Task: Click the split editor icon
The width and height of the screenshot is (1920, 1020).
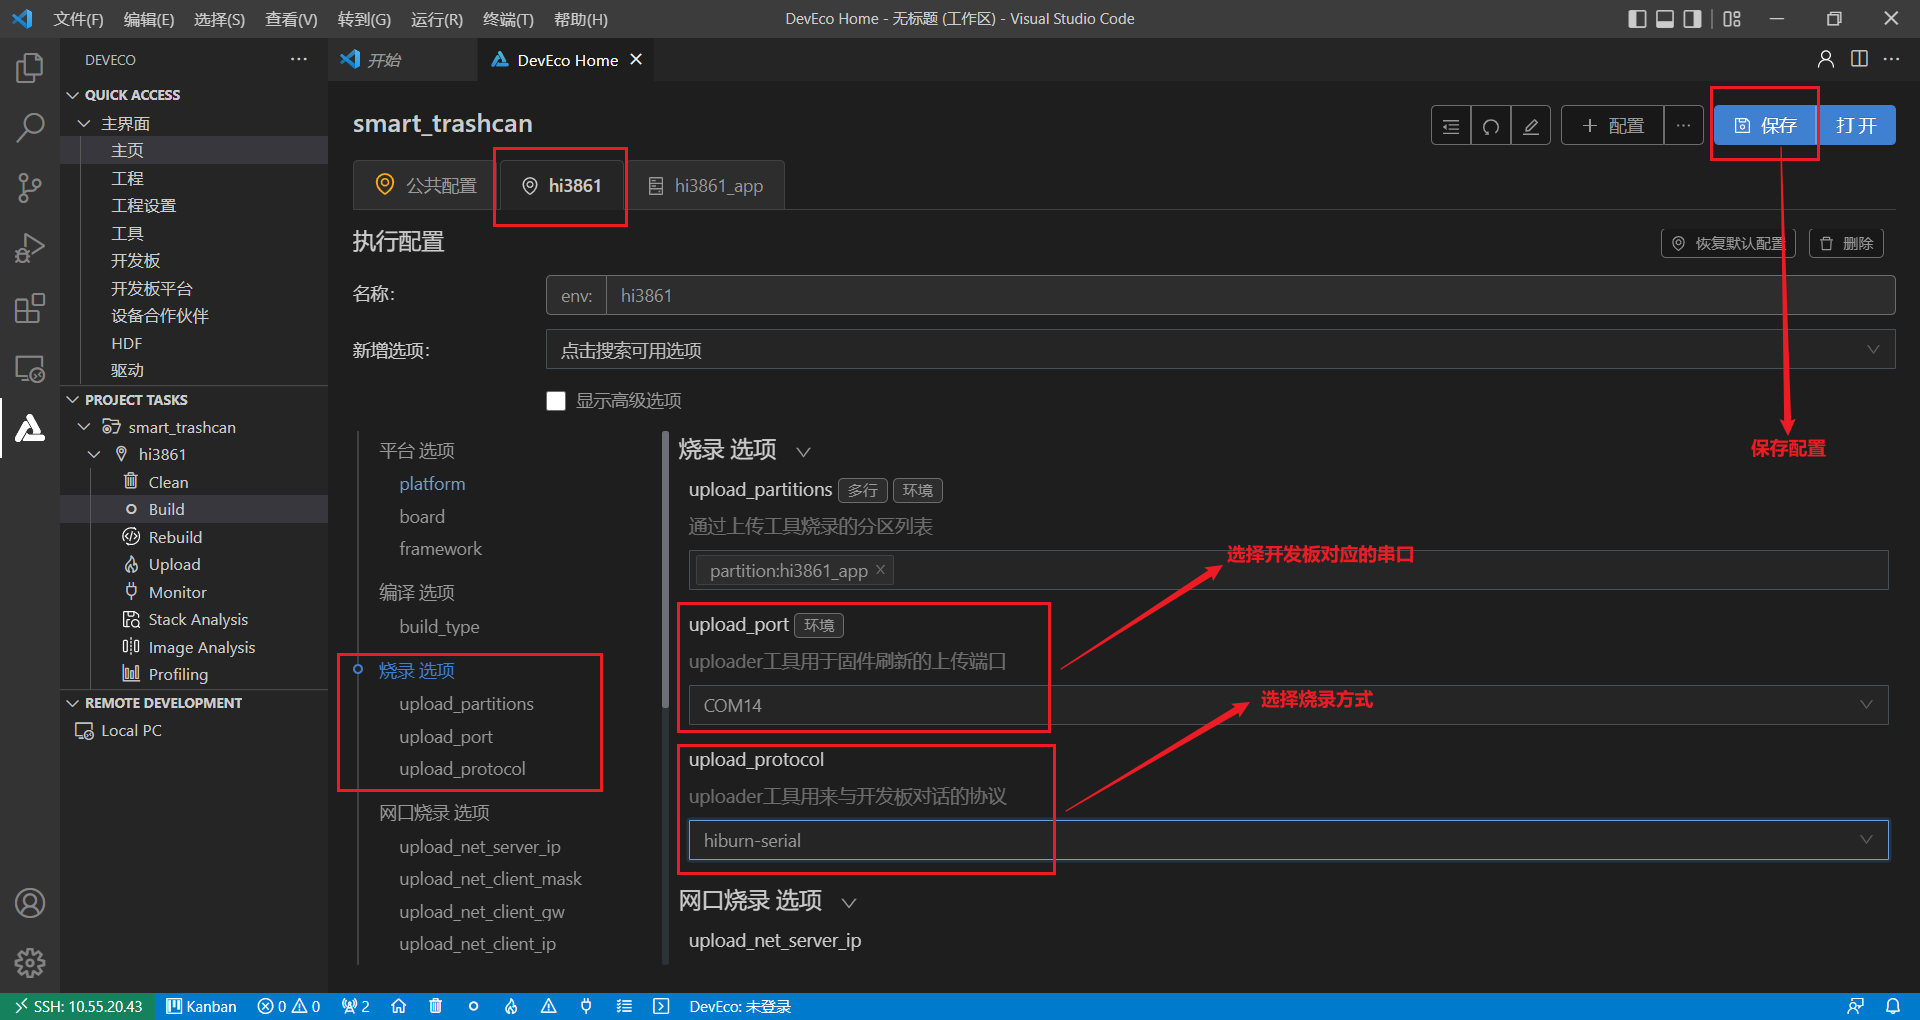Action: coord(1859,59)
